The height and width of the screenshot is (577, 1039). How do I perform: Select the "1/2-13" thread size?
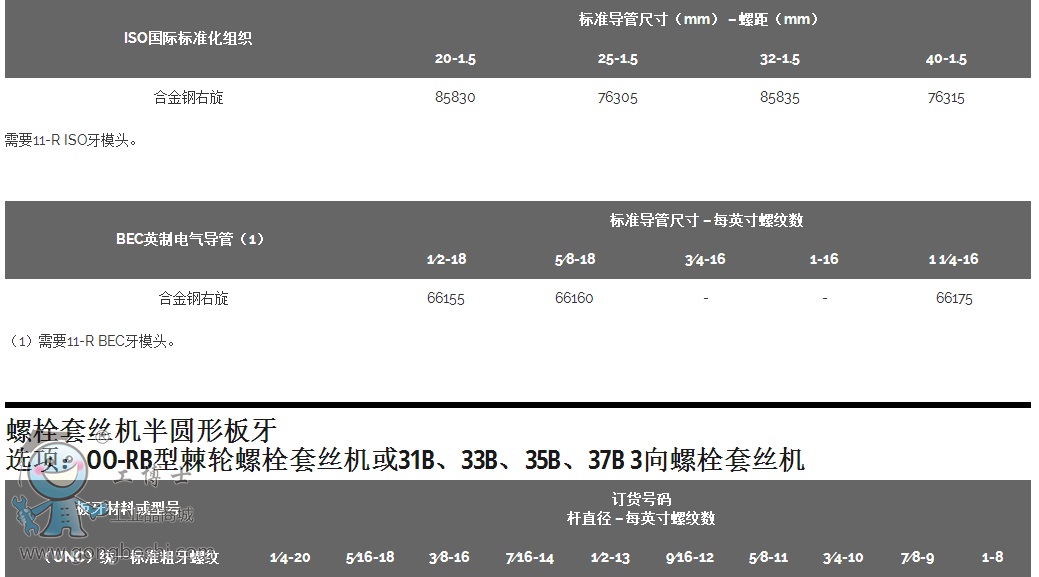click(610, 558)
